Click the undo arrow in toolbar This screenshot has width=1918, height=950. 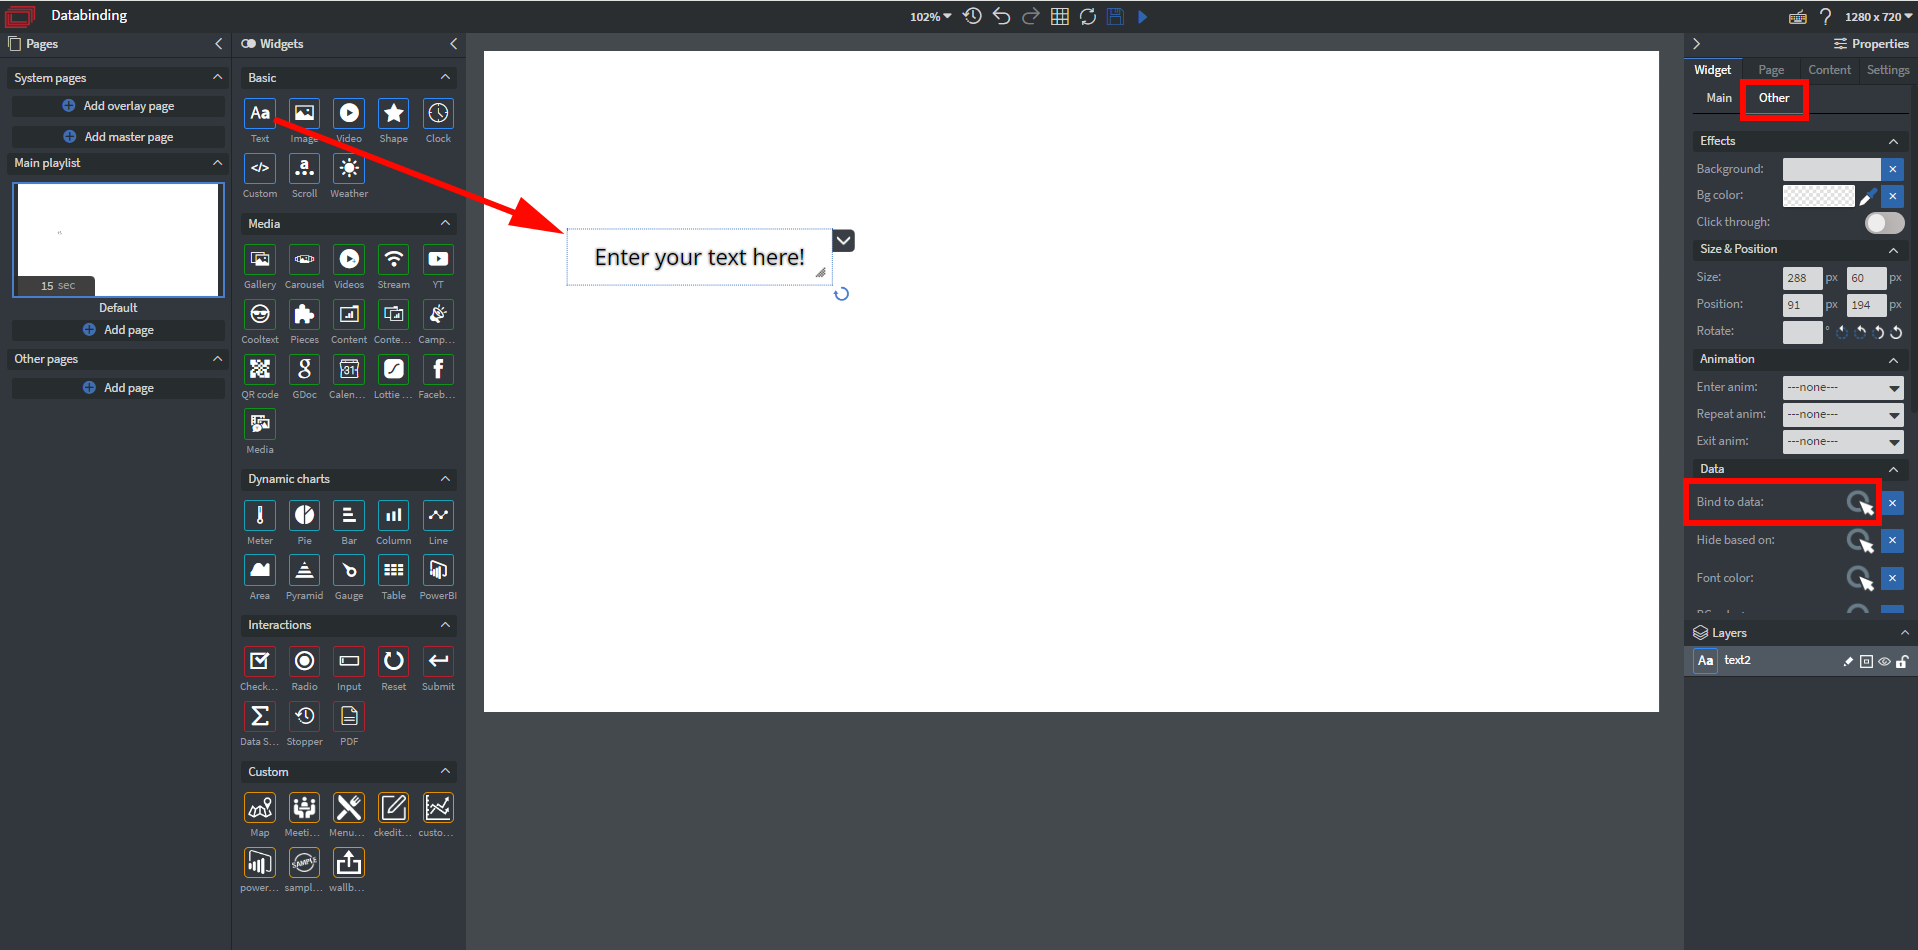click(x=1001, y=16)
